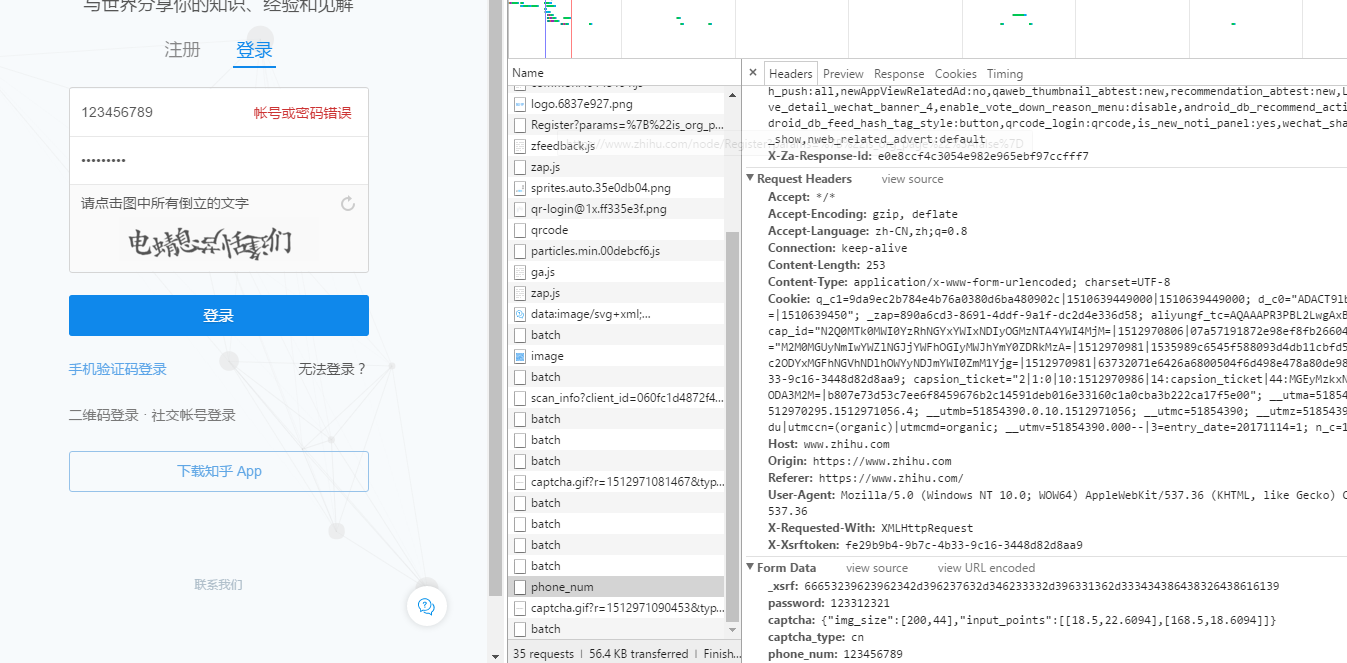Select captcha.gif?r=1512971090453 request
The image size is (1347, 663).
point(617,608)
